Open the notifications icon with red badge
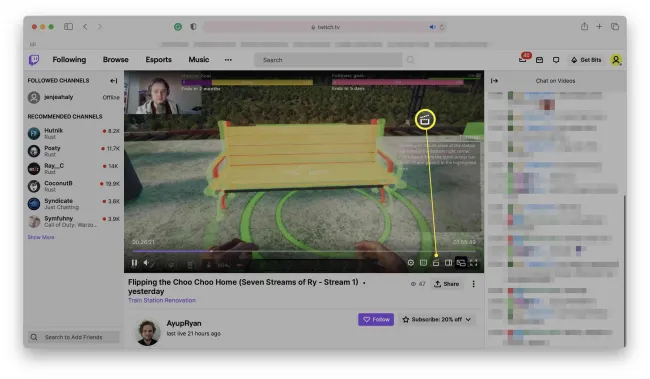 tap(523, 60)
